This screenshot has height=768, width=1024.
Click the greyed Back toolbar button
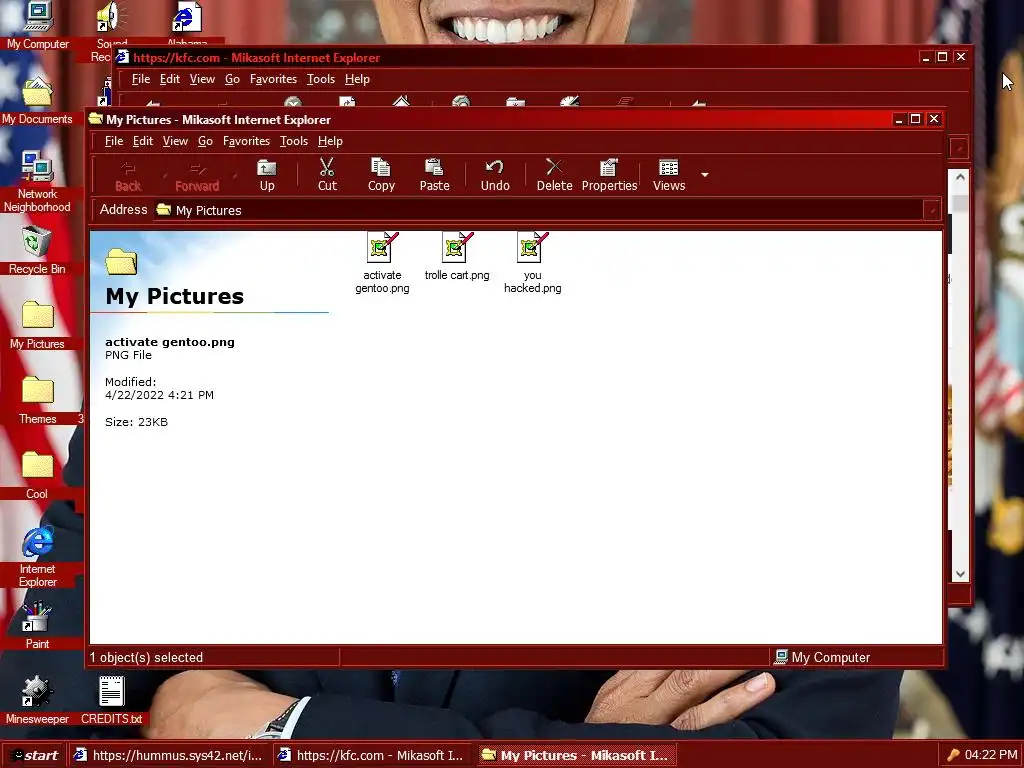point(128,175)
